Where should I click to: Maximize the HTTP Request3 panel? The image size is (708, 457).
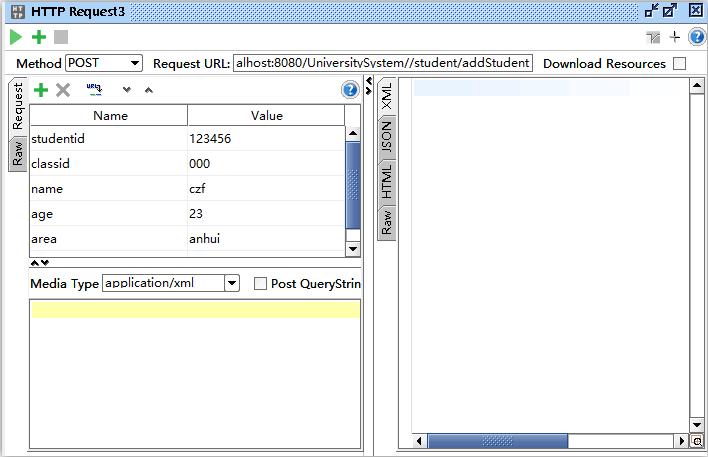click(x=670, y=10)
